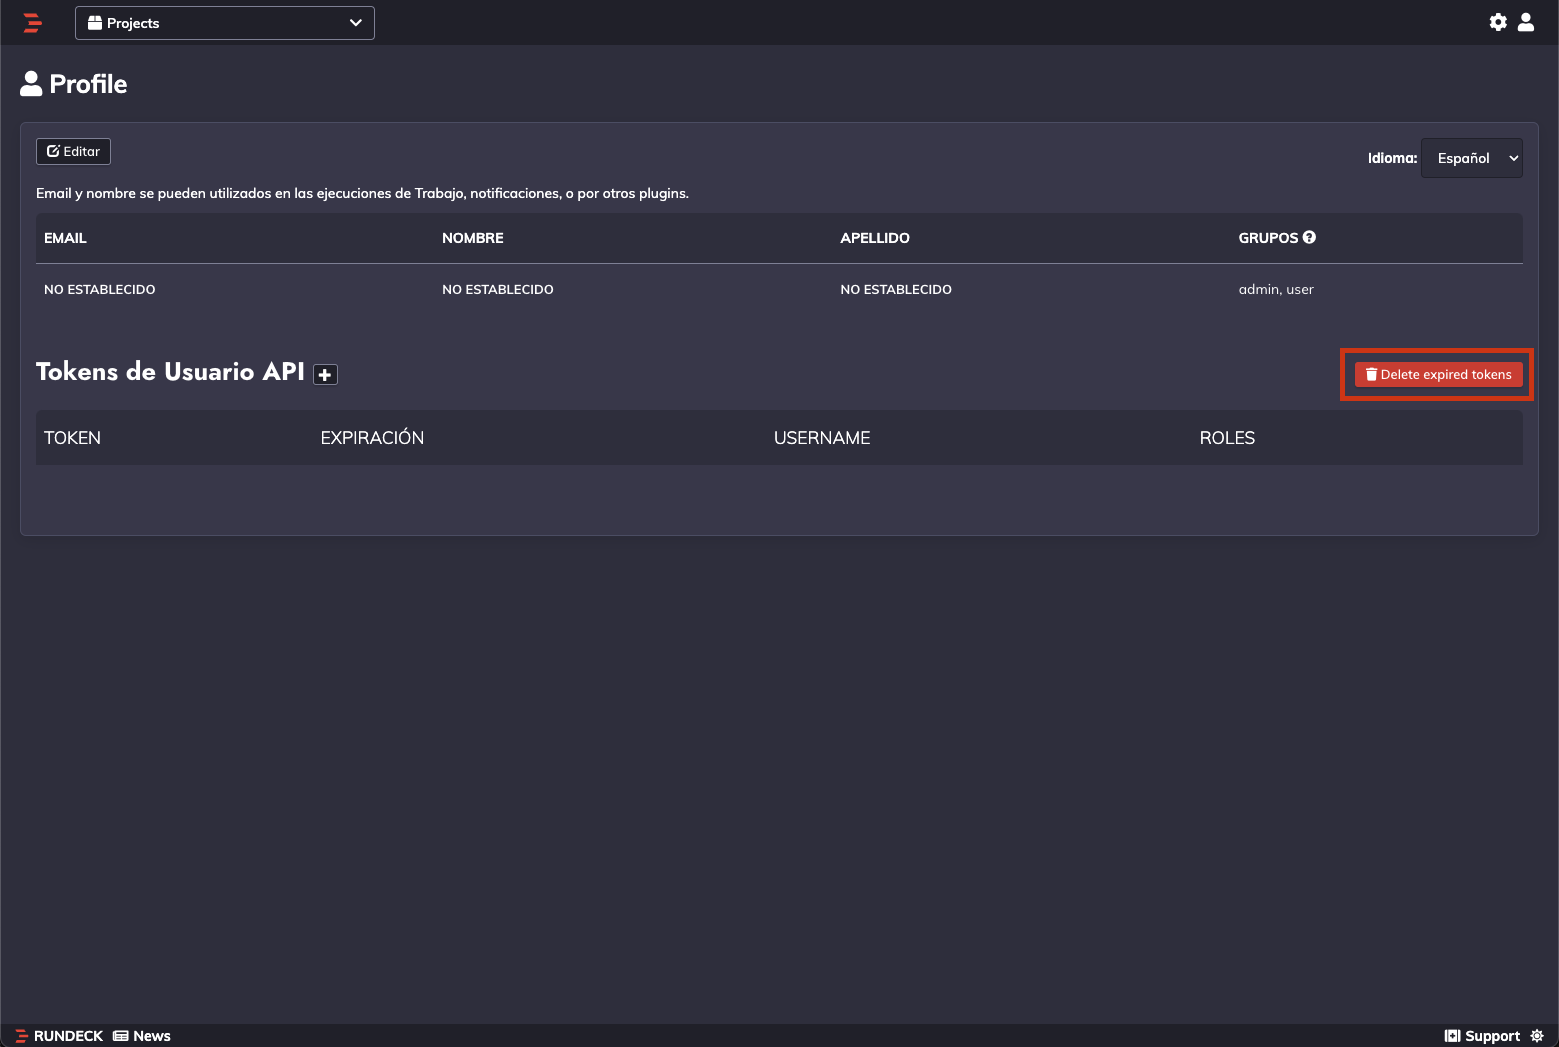
Task: Click NO ESTABLECIDO under APELLIDO
Action: coord(896,289)
